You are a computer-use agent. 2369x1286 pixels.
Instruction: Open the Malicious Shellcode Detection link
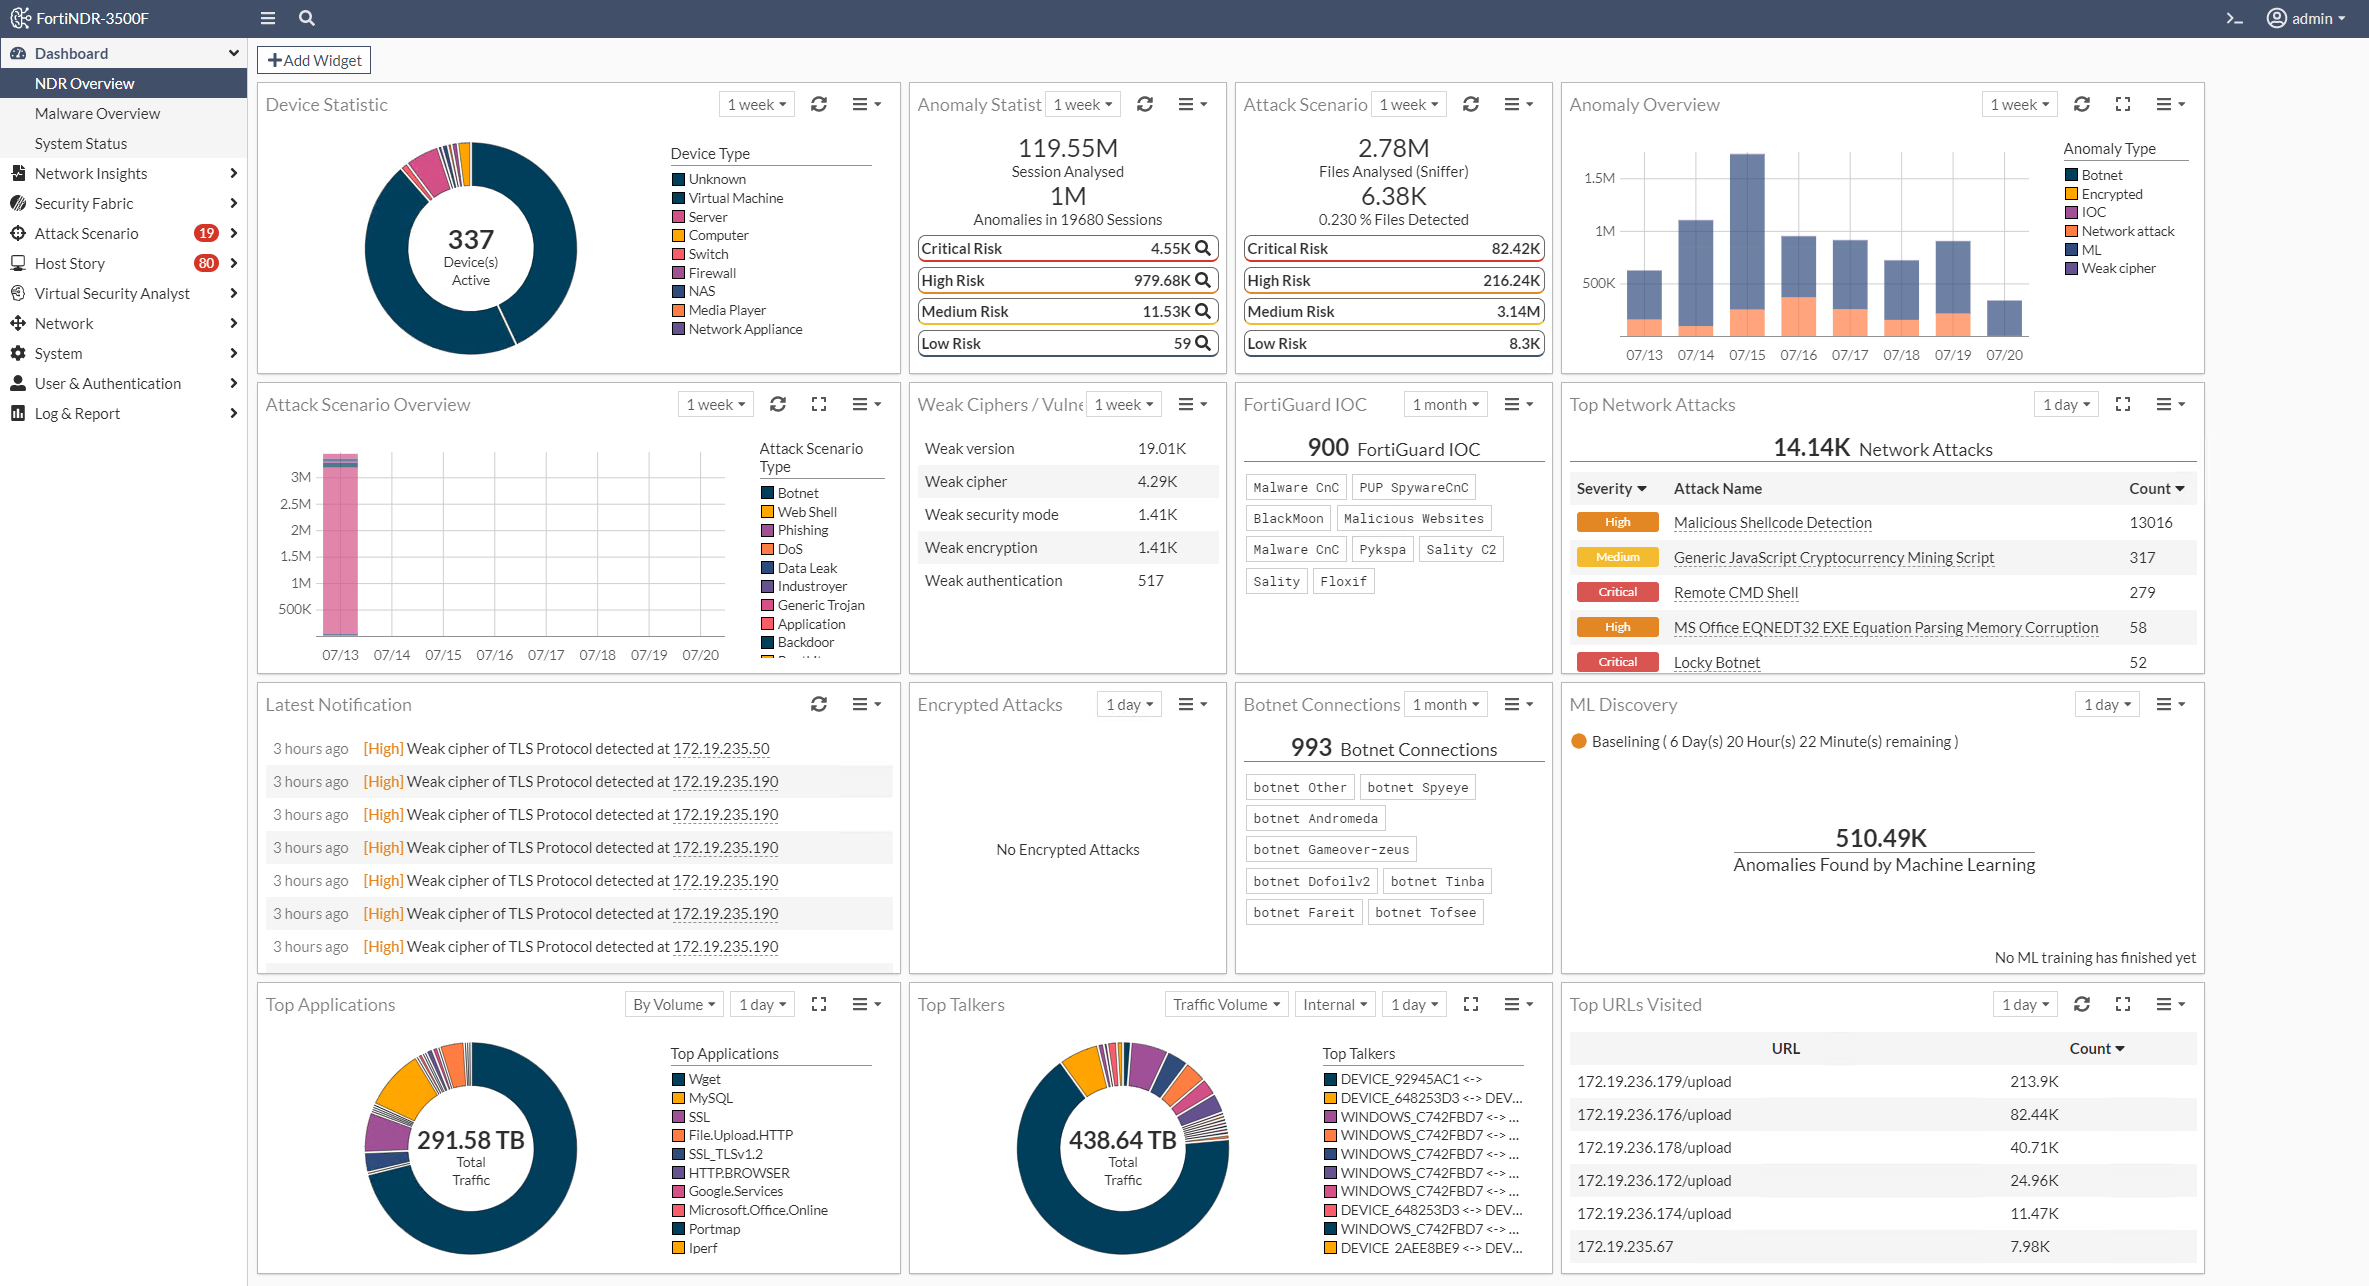click(x=1771, y=522)
